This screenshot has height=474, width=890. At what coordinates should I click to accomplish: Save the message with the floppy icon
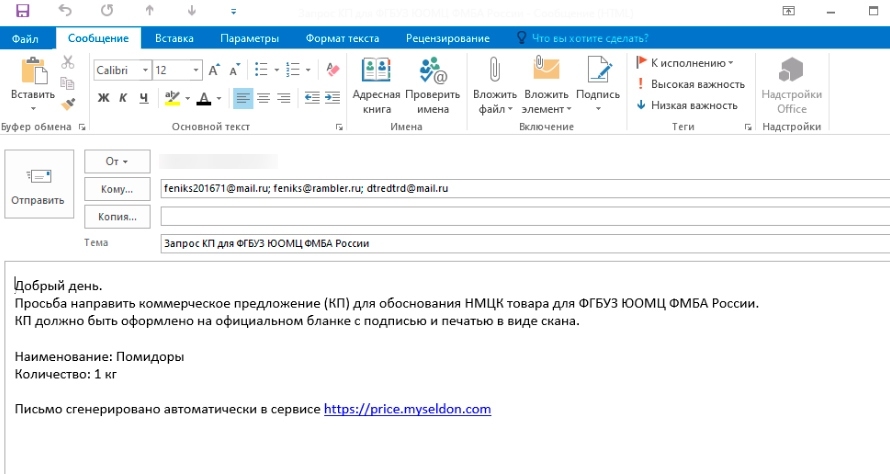[x=23, y=10]
